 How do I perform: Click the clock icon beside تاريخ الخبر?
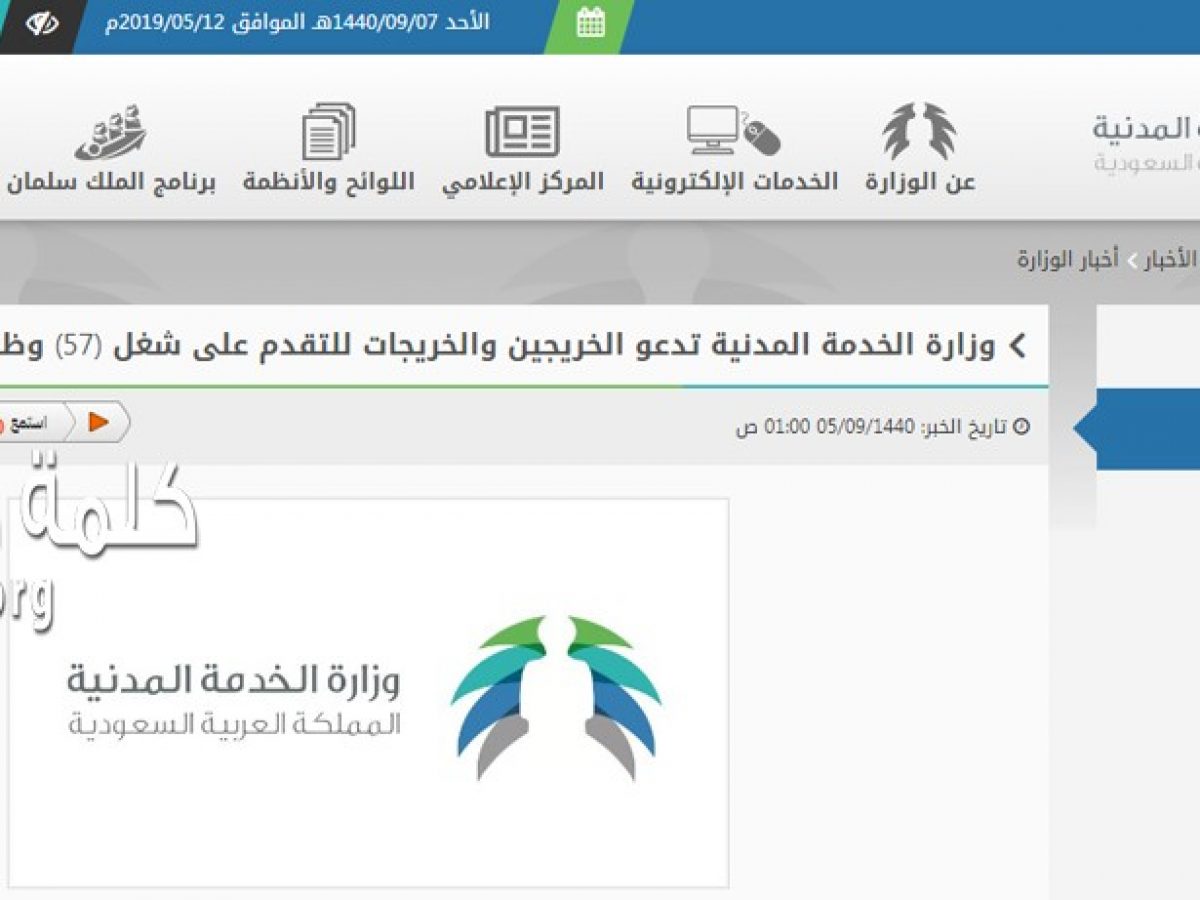[x=1021, y=427]
